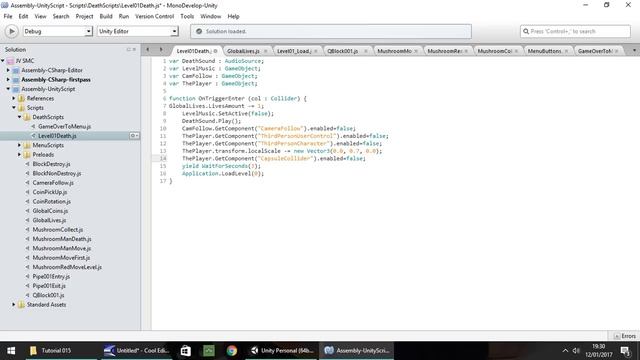Collapse the Scripts folder
This screenshot has width=640, height=360.
coord(14,108)
